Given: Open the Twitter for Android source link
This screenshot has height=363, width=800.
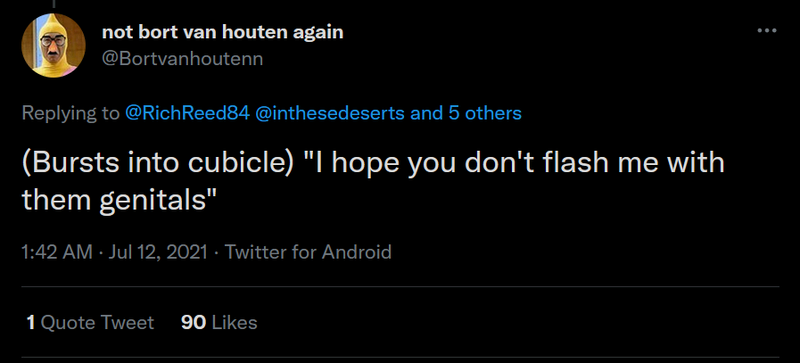Looking at the screenshot, I should pos(308,252).
